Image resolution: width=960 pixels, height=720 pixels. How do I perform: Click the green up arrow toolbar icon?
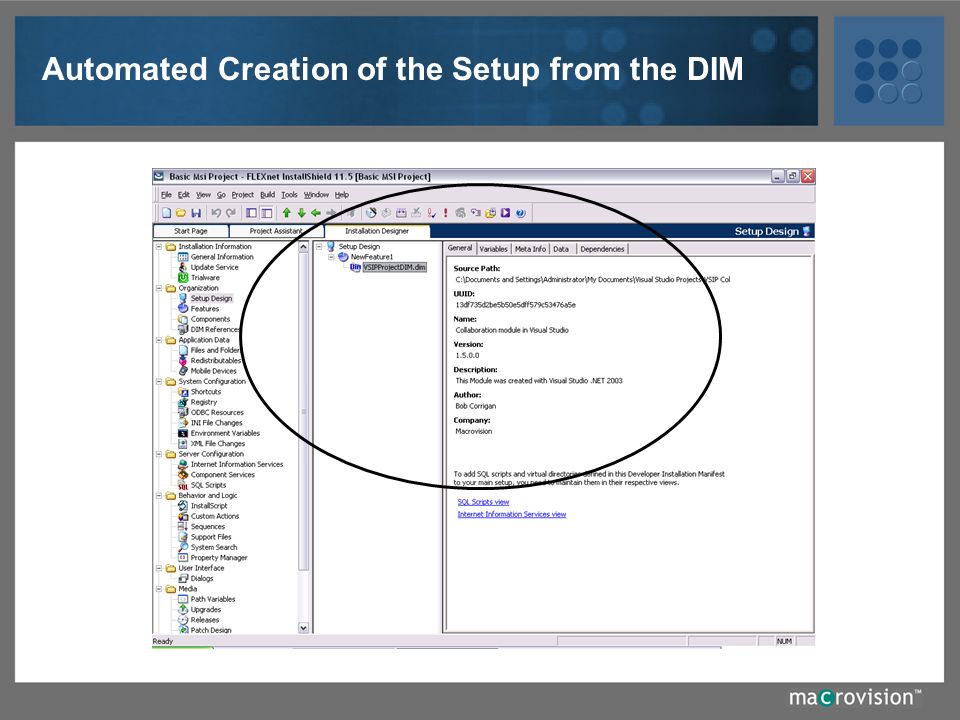pos(287,213)
